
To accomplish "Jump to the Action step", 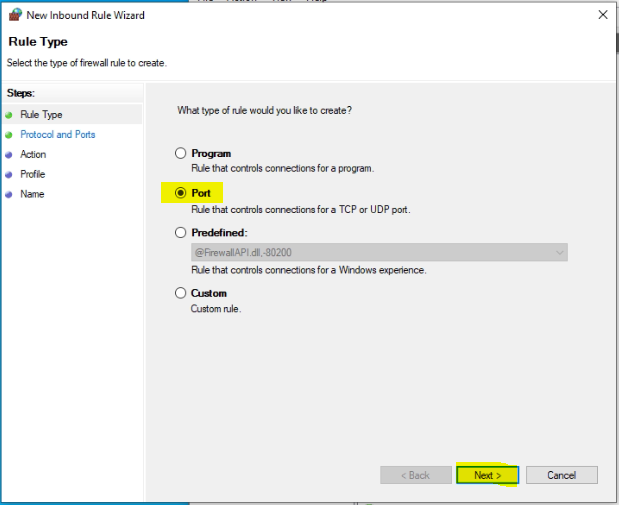I will (33, 154).
